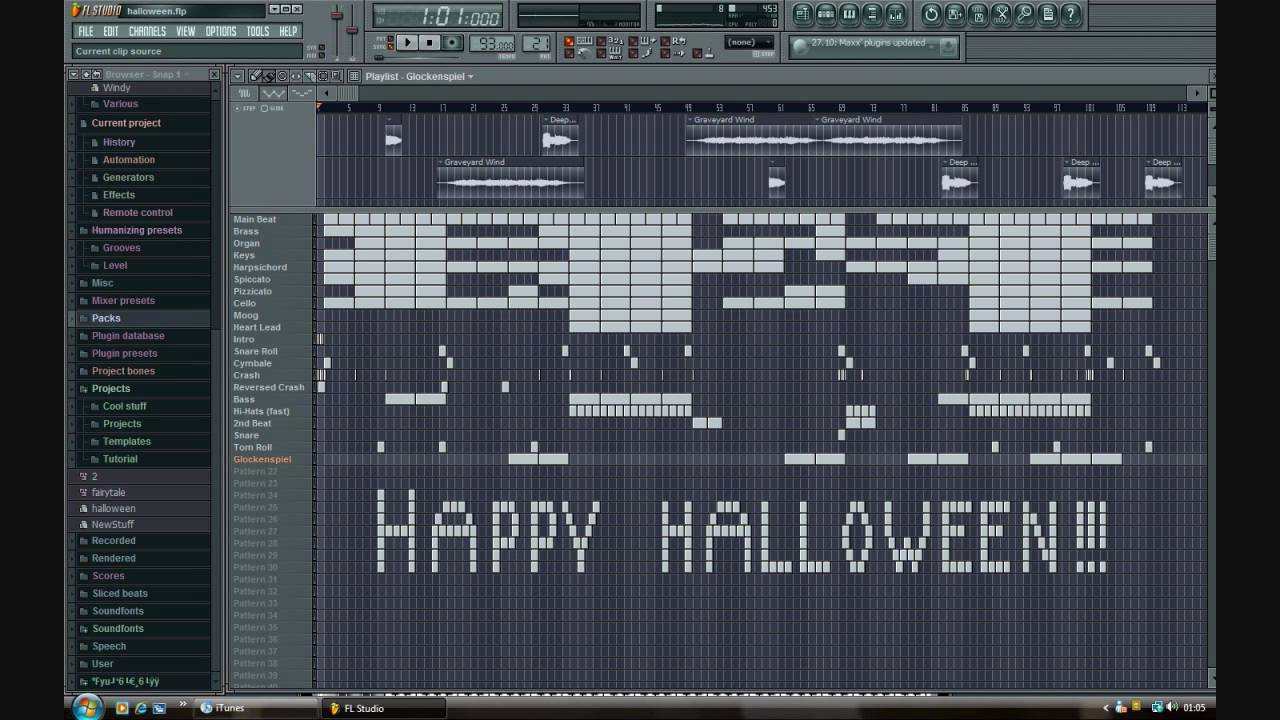1280x720 pixels.
Task: Click the dashed-line icon under Playlist toolbar
Action: [x=301, y=93]
